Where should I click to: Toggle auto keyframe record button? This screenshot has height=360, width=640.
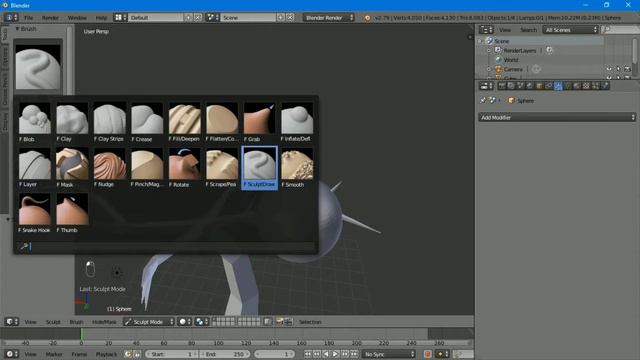[427, 354]
